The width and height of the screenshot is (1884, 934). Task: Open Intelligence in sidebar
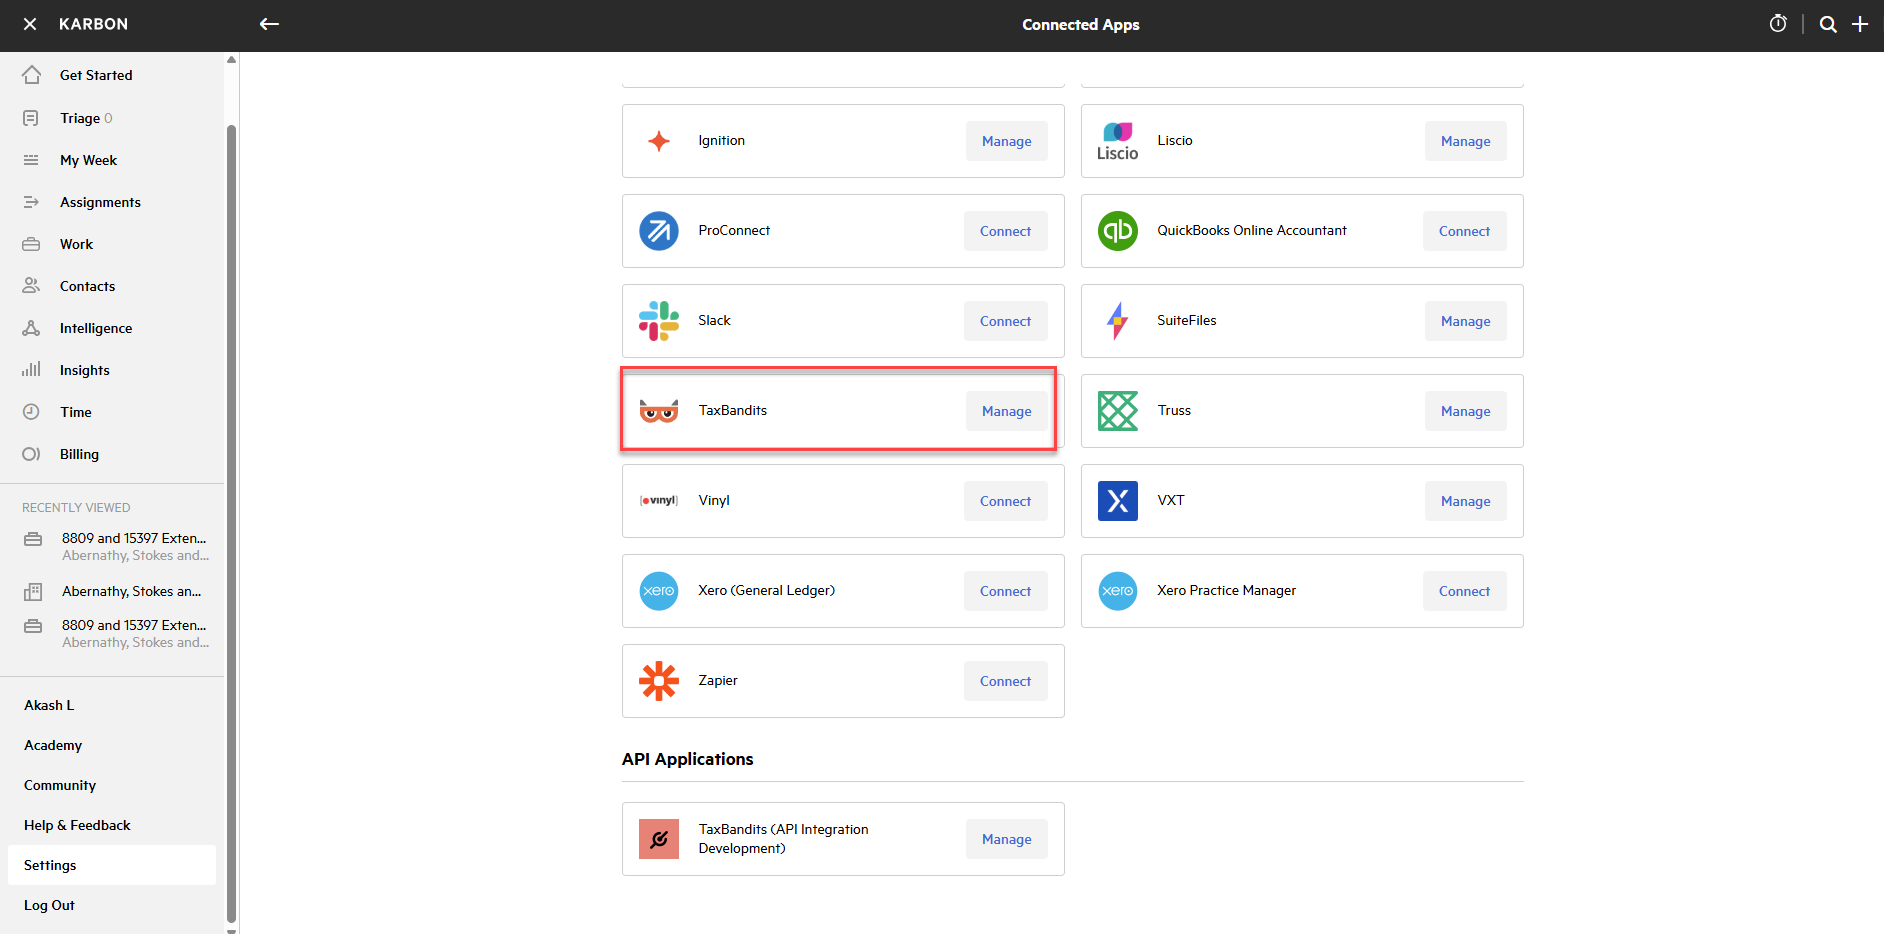click(x=96, y=328)
